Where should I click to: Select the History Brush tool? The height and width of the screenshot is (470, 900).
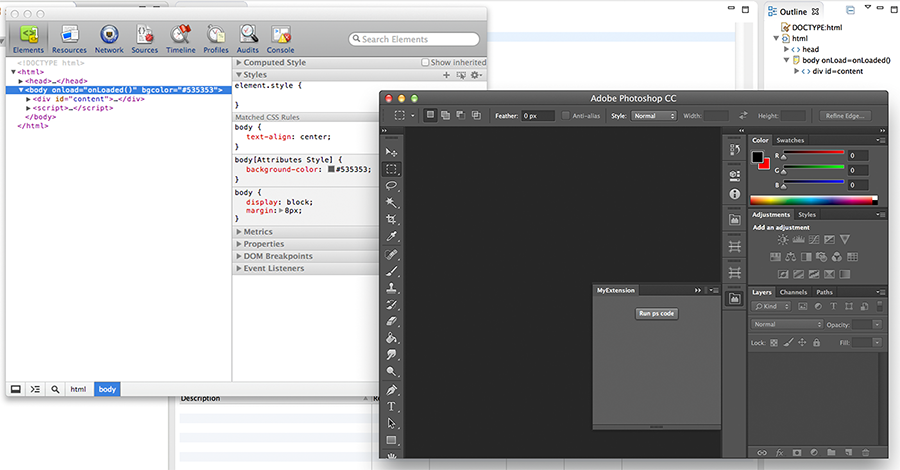pyautogui.click(x=391, y=305)
